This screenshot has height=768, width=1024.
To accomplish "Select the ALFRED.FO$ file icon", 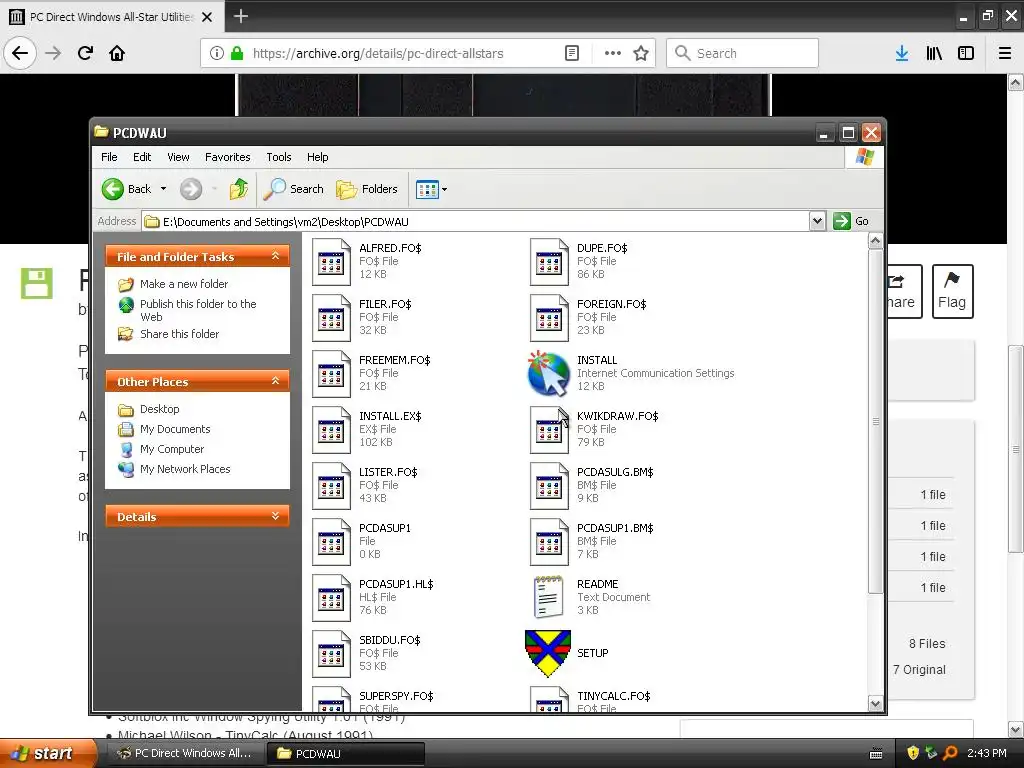I will tap(331, 262).
